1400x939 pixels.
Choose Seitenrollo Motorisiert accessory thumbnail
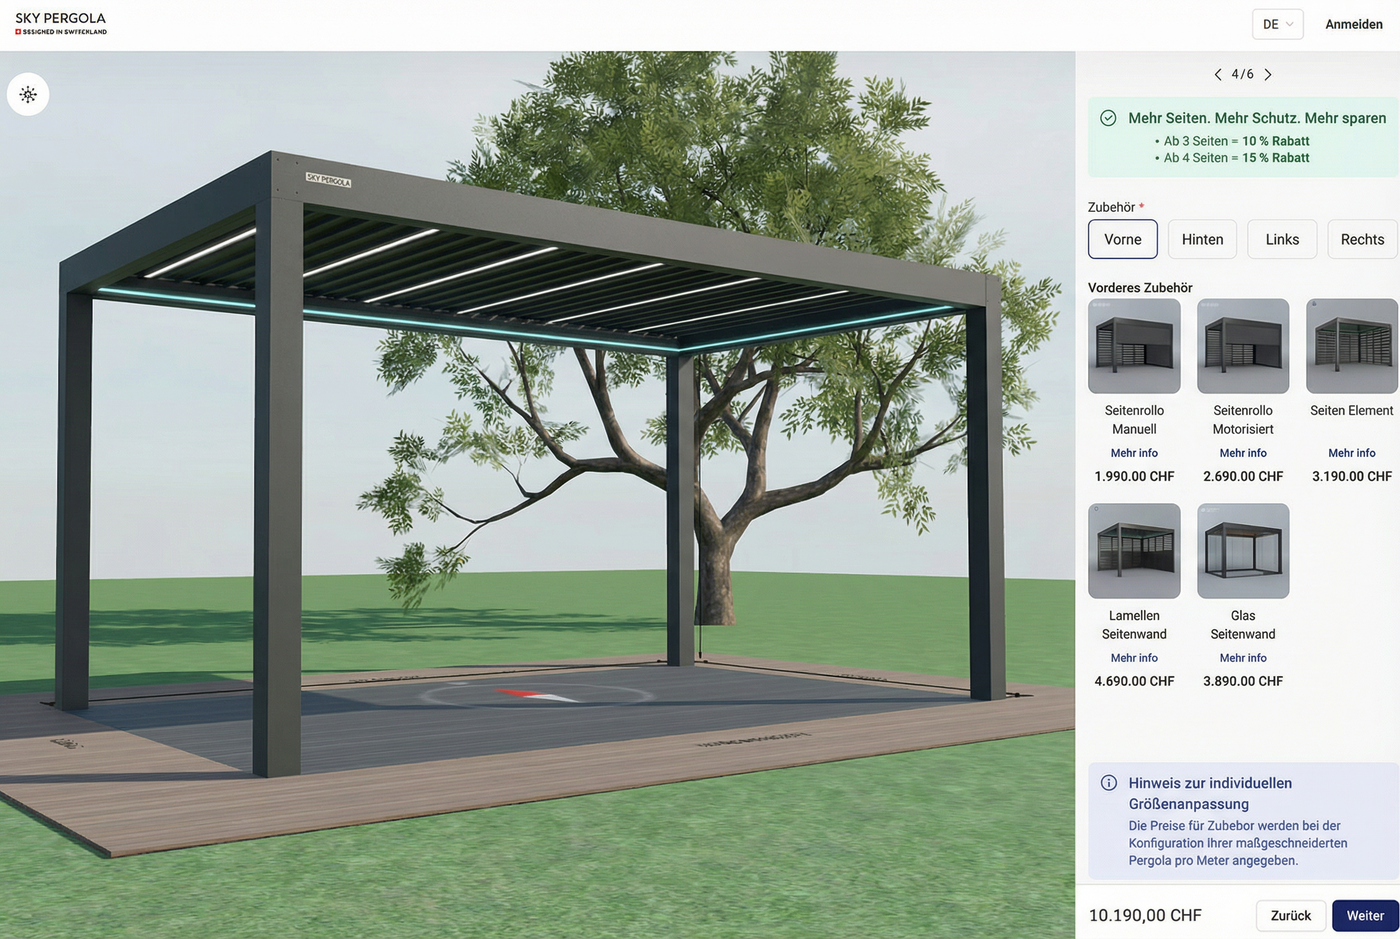pos(1243,346)
